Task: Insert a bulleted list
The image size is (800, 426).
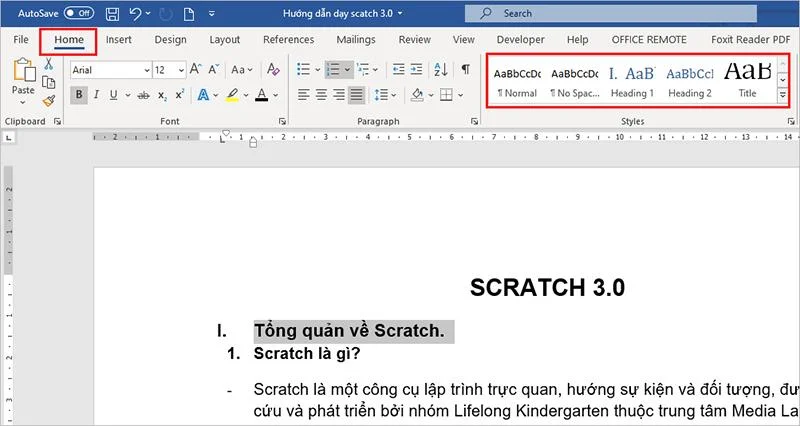Action: coord(304,69)
